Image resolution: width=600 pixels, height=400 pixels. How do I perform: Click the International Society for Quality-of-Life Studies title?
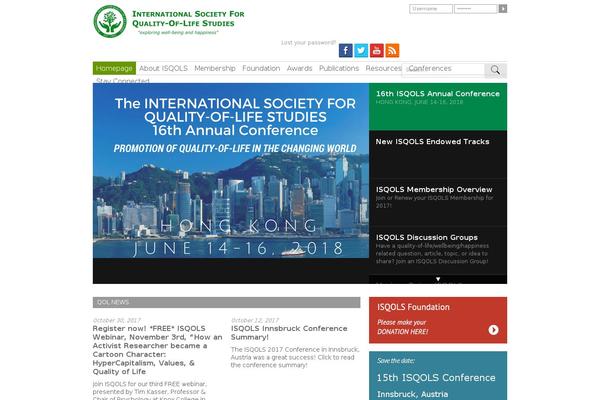pyautogui.click(x=188, y=18)
